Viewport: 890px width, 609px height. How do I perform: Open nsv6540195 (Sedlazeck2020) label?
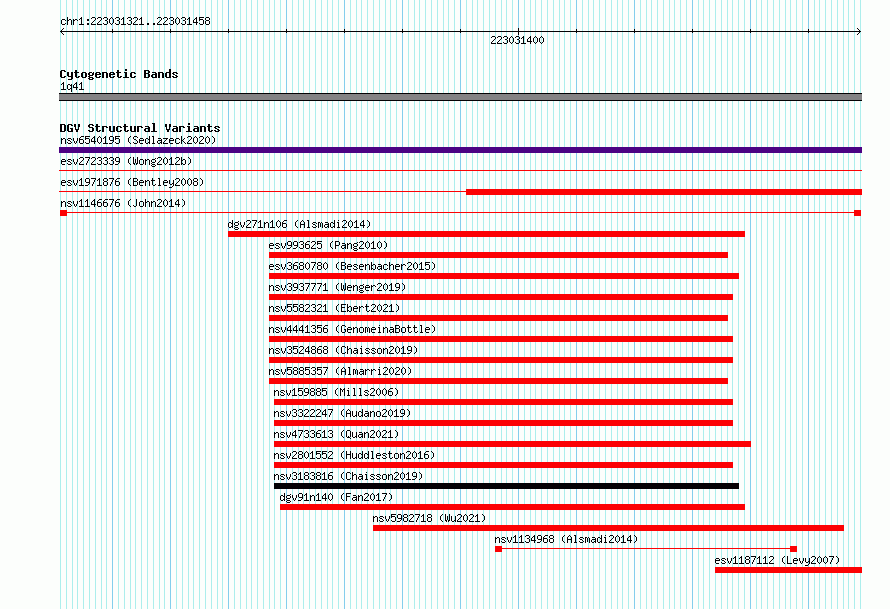click(x=138, y=140)
